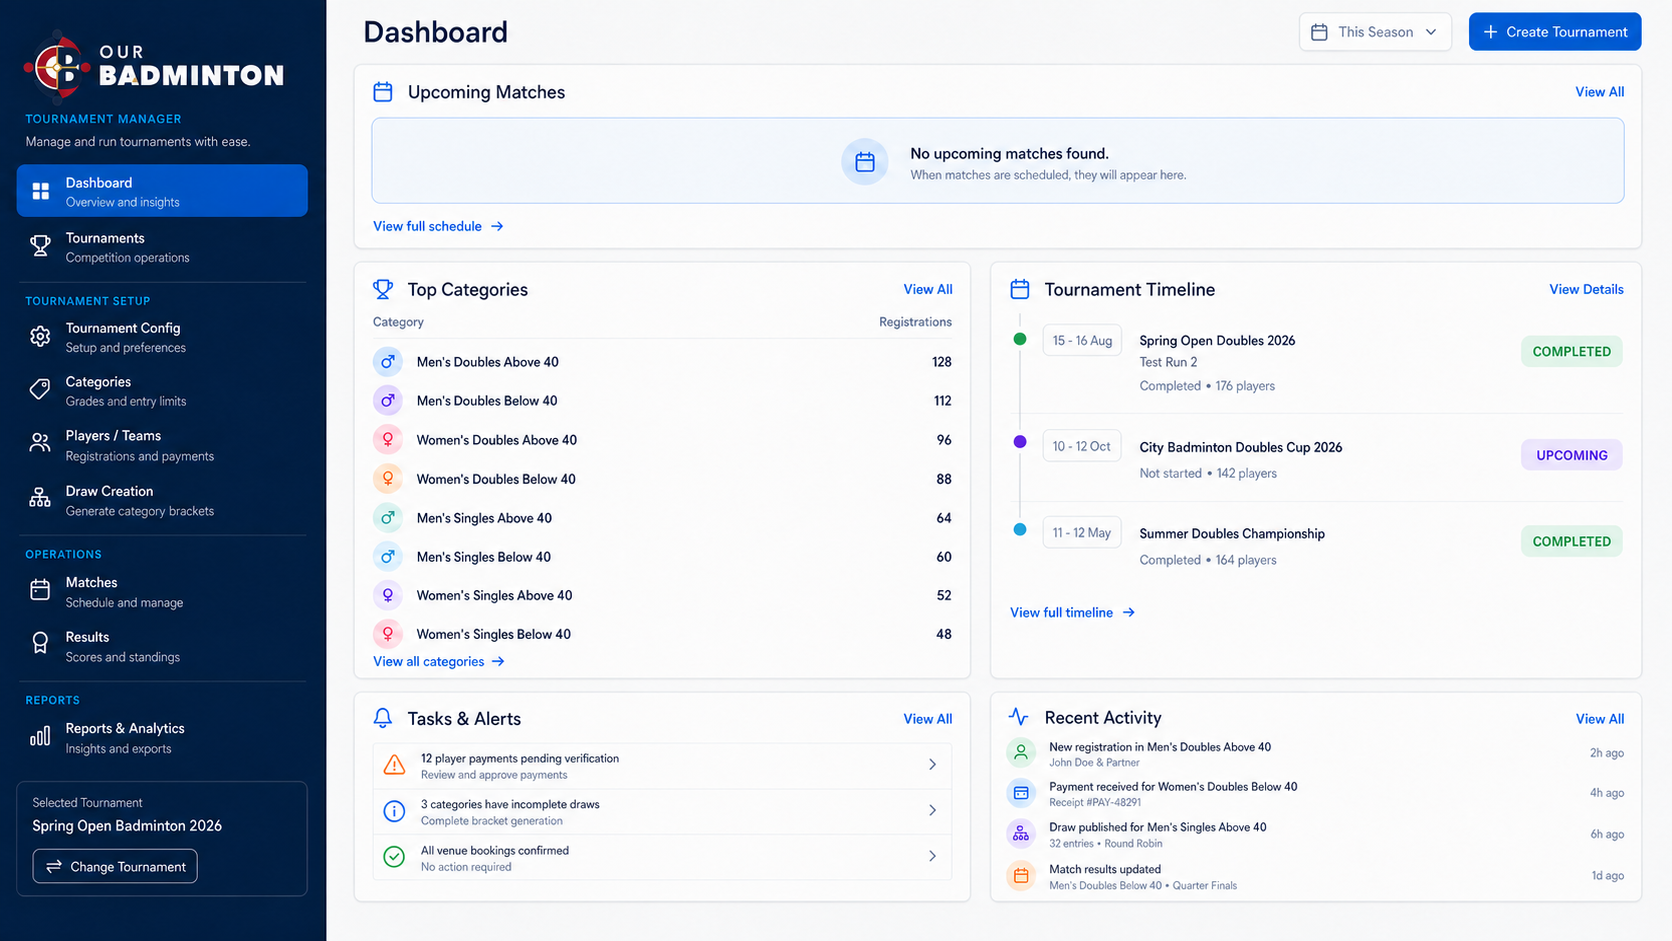Select the green timeline dot for Spring Open Doubles
The width and height of the screenshot is (1672, 941).
tap(1020, 339)
